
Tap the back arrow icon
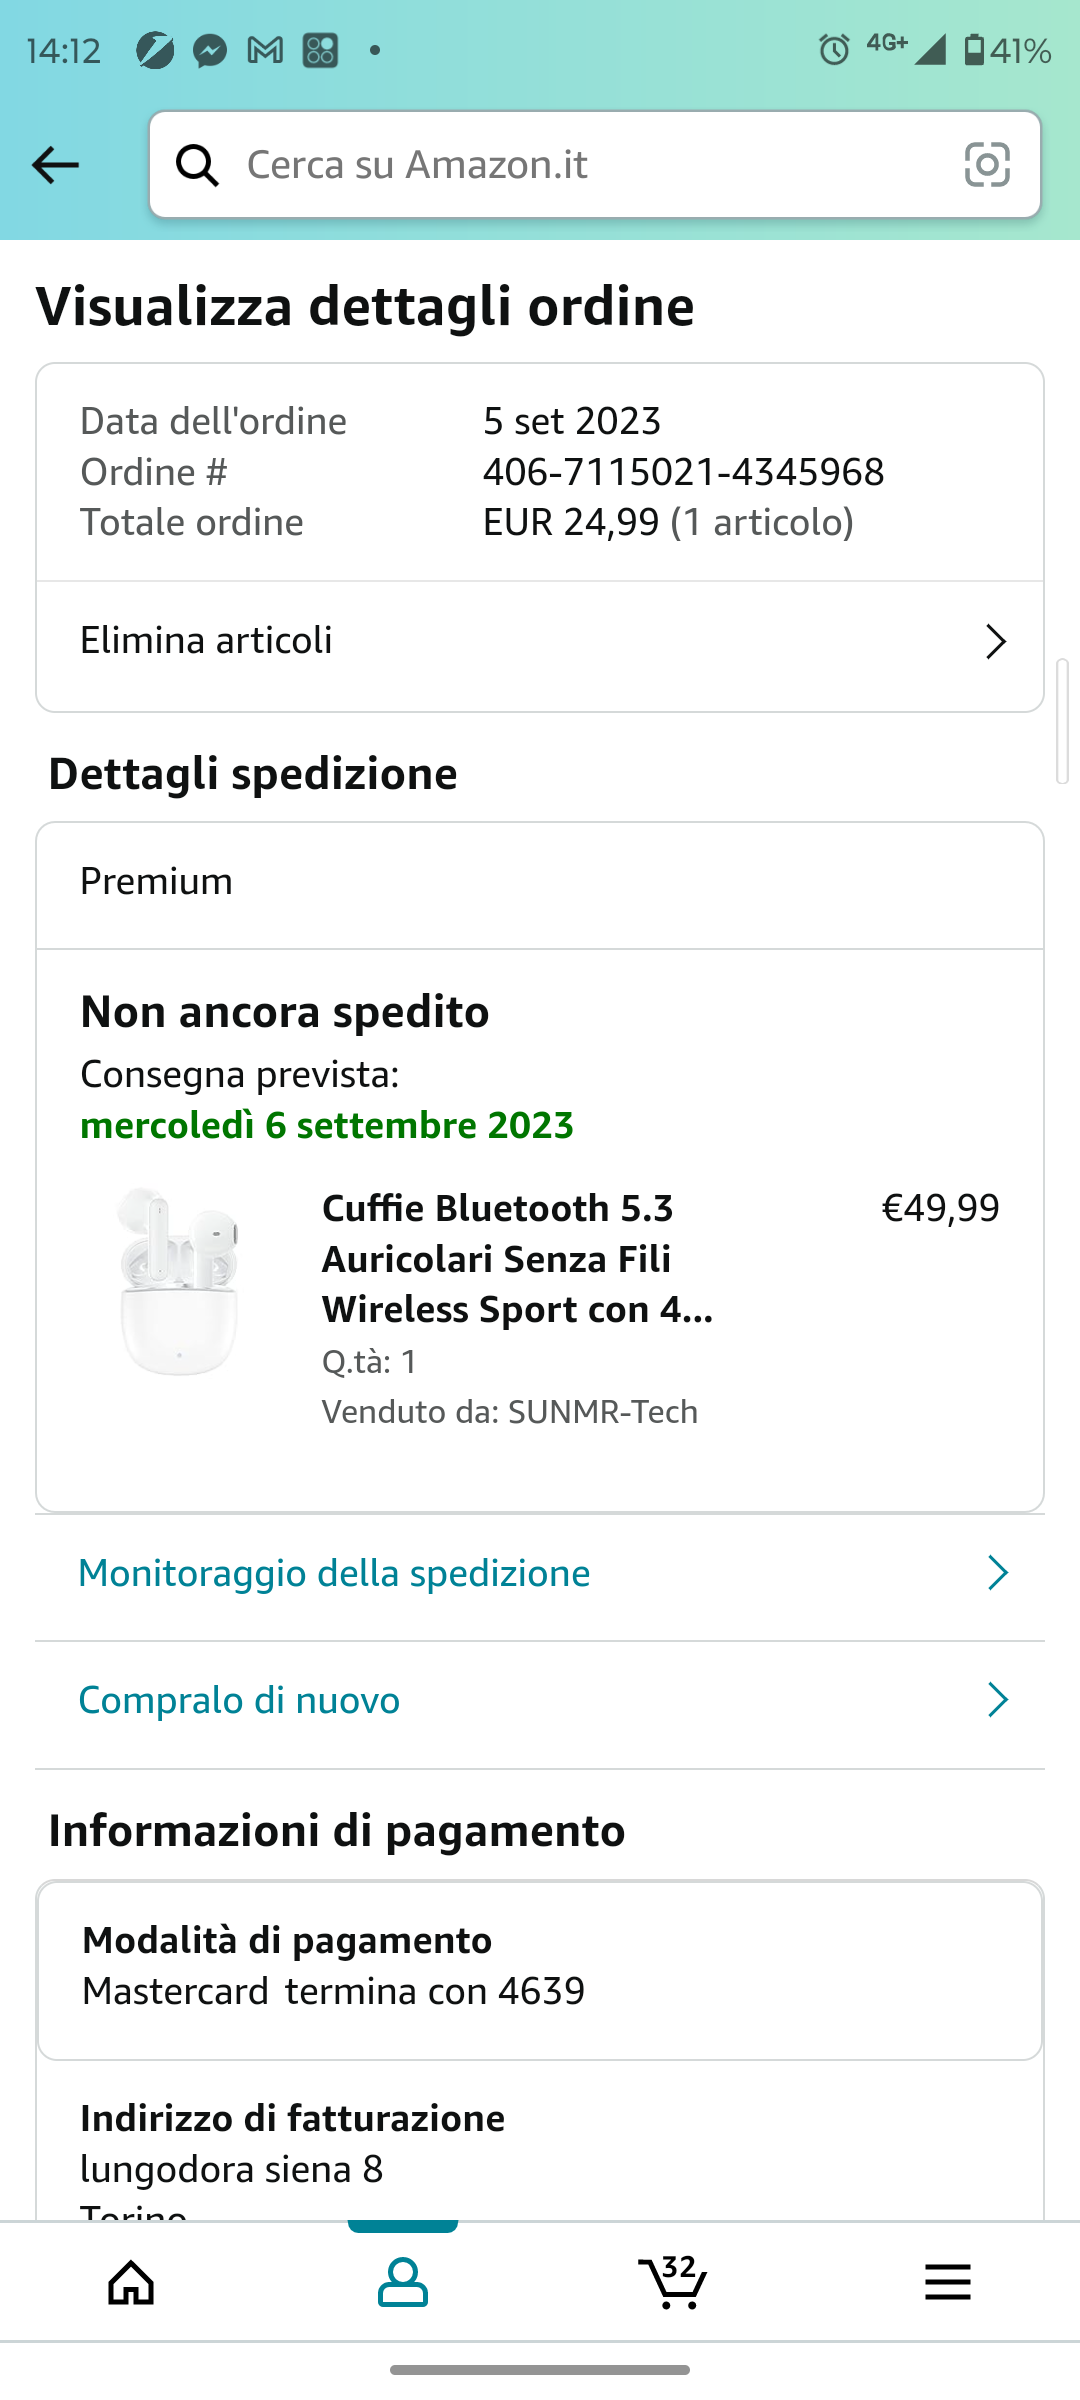[55, 165]
